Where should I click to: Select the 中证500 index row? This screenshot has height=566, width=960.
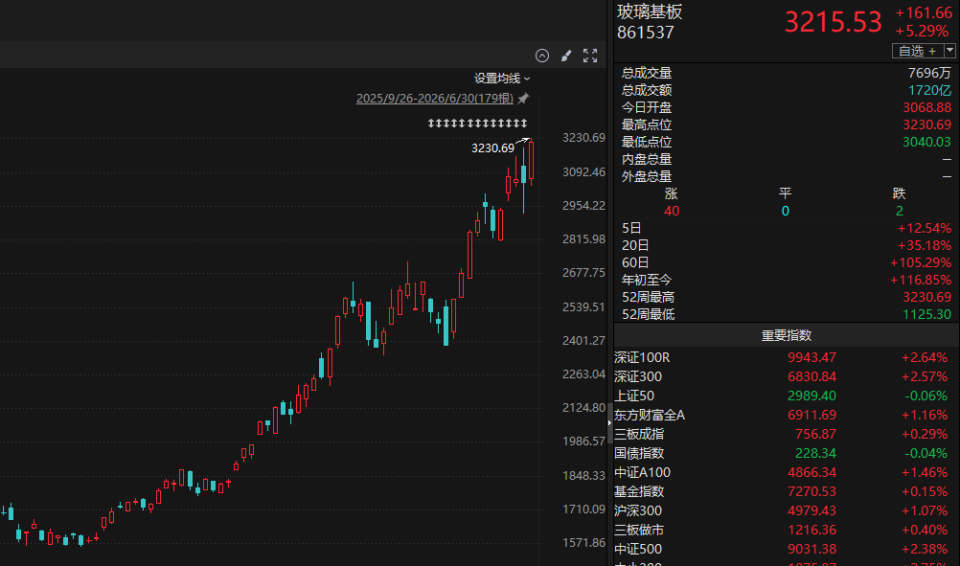coord(786,549)
